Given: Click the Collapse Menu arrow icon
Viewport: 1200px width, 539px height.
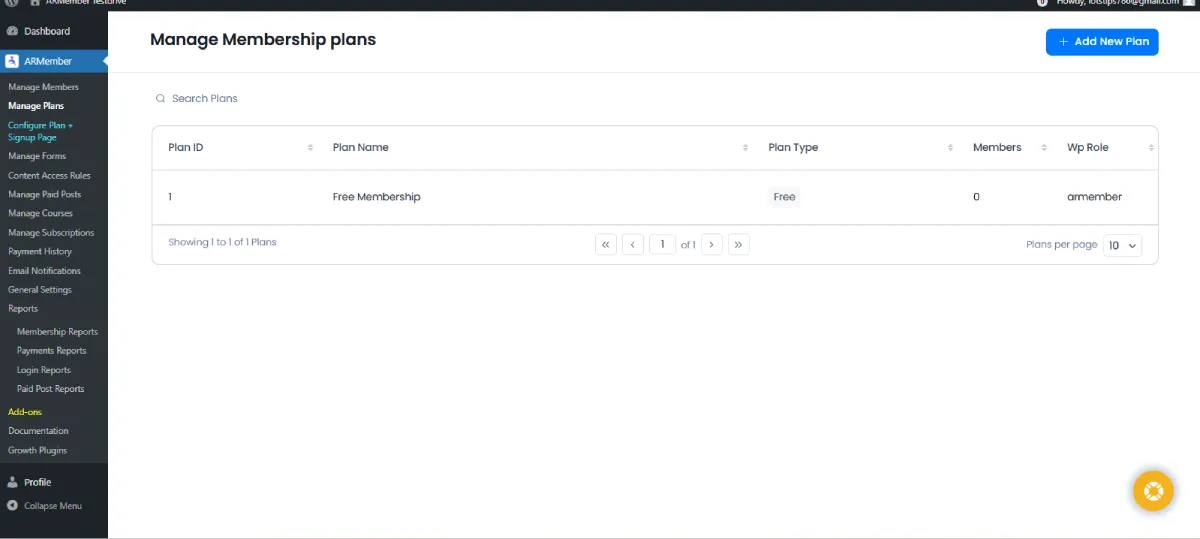Looking at the screenshot, I should (12, 506).
